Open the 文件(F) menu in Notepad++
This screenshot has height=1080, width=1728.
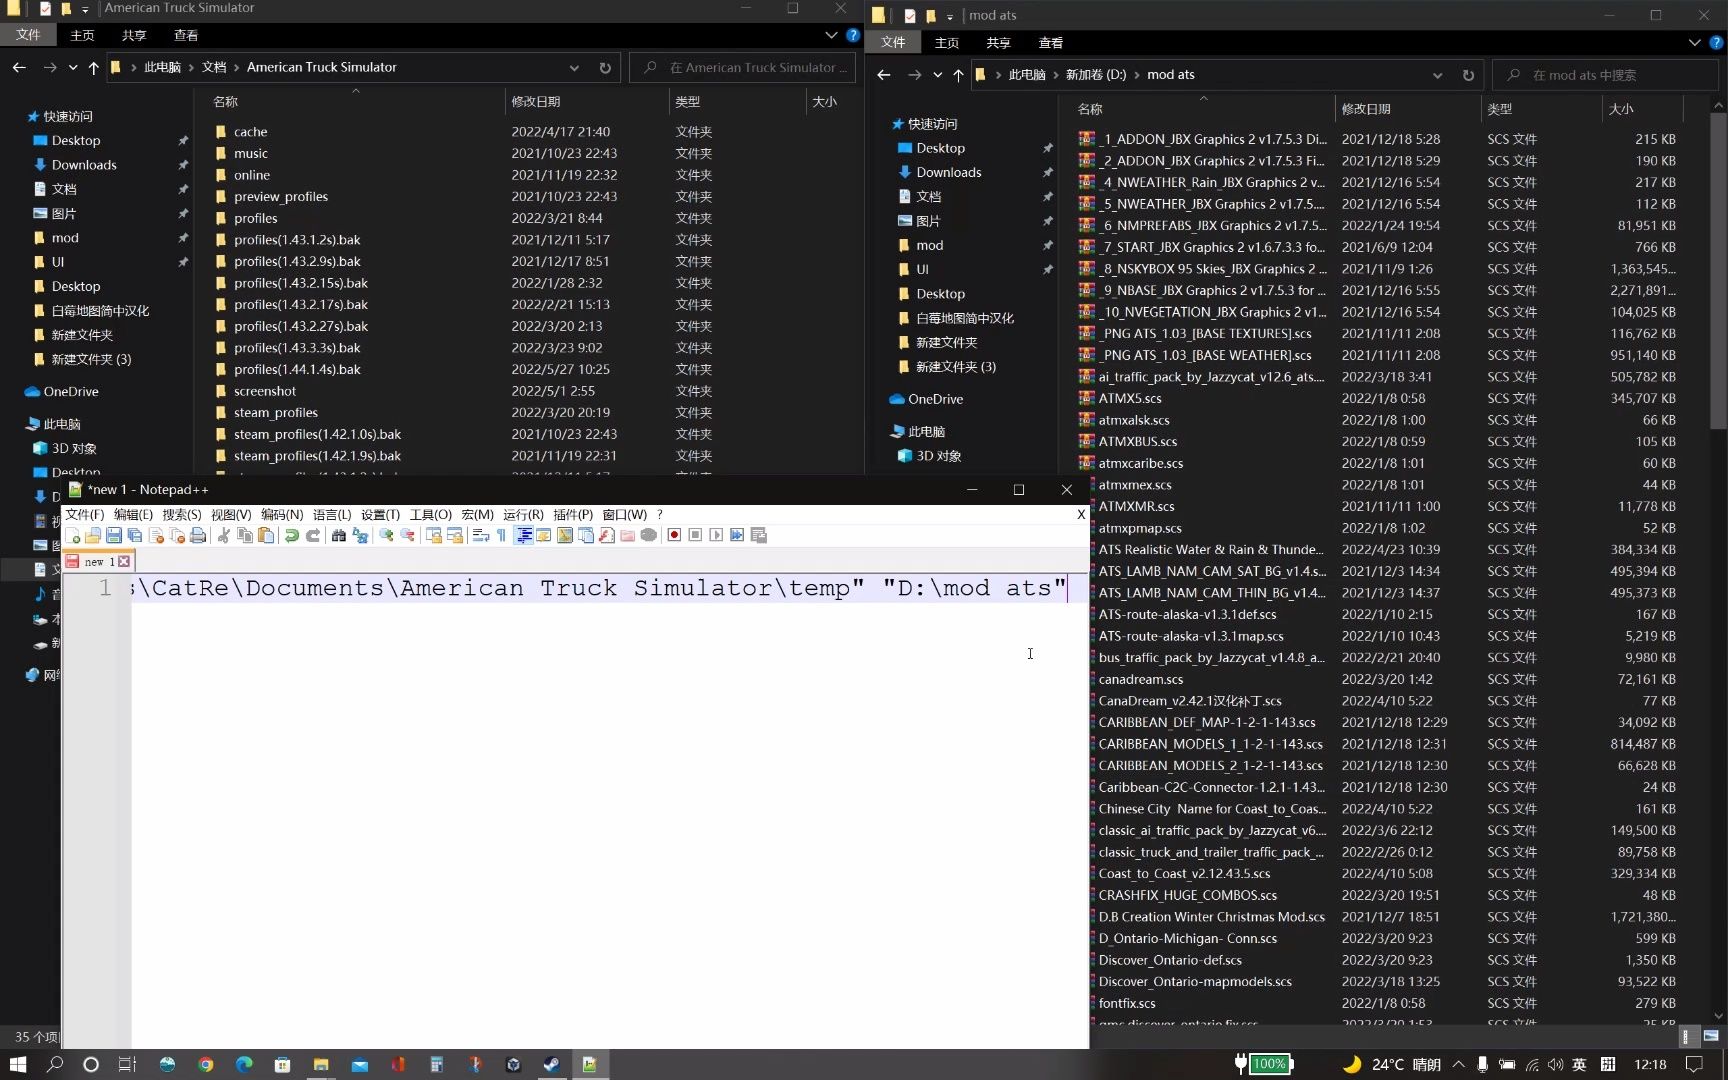85,514
